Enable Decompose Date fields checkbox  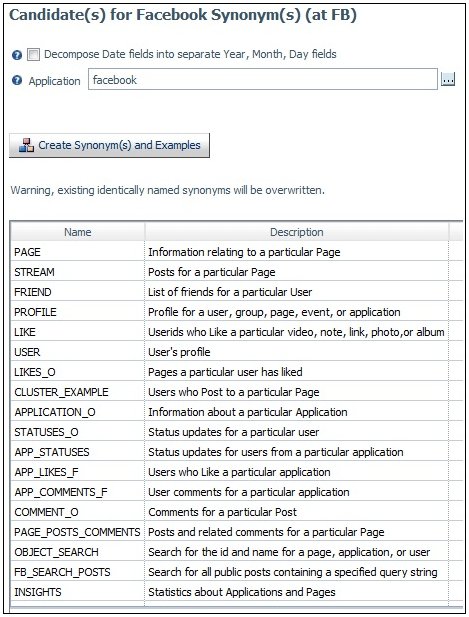pyautogui.click(x=33, y=54)
